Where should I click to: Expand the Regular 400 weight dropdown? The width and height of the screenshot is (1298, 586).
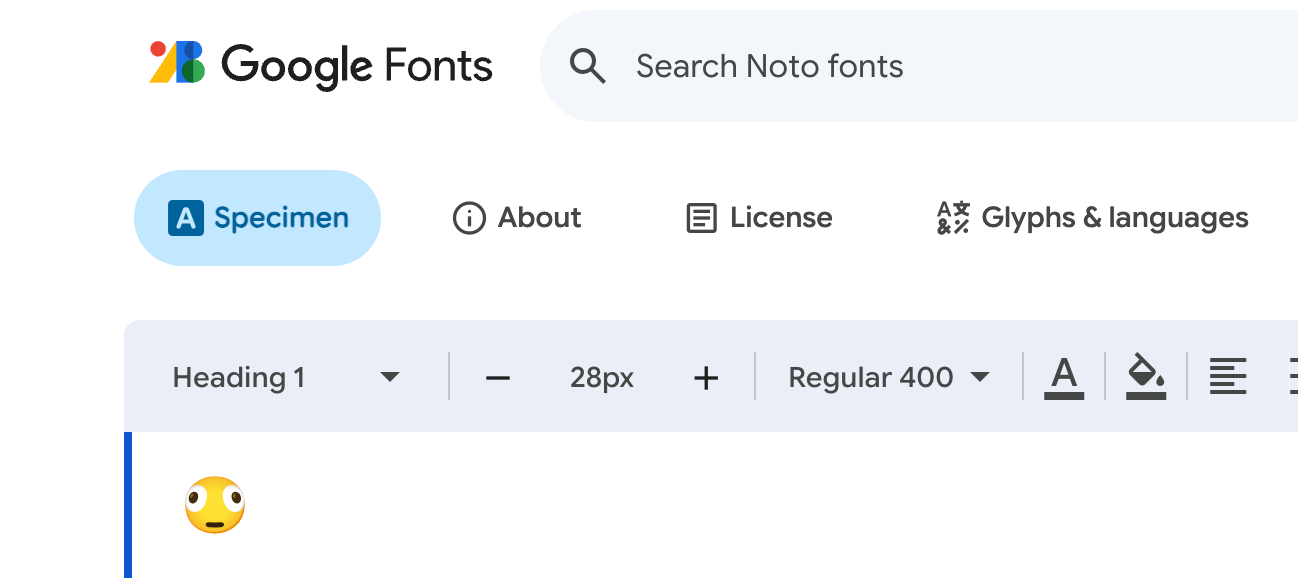point(888,378)
